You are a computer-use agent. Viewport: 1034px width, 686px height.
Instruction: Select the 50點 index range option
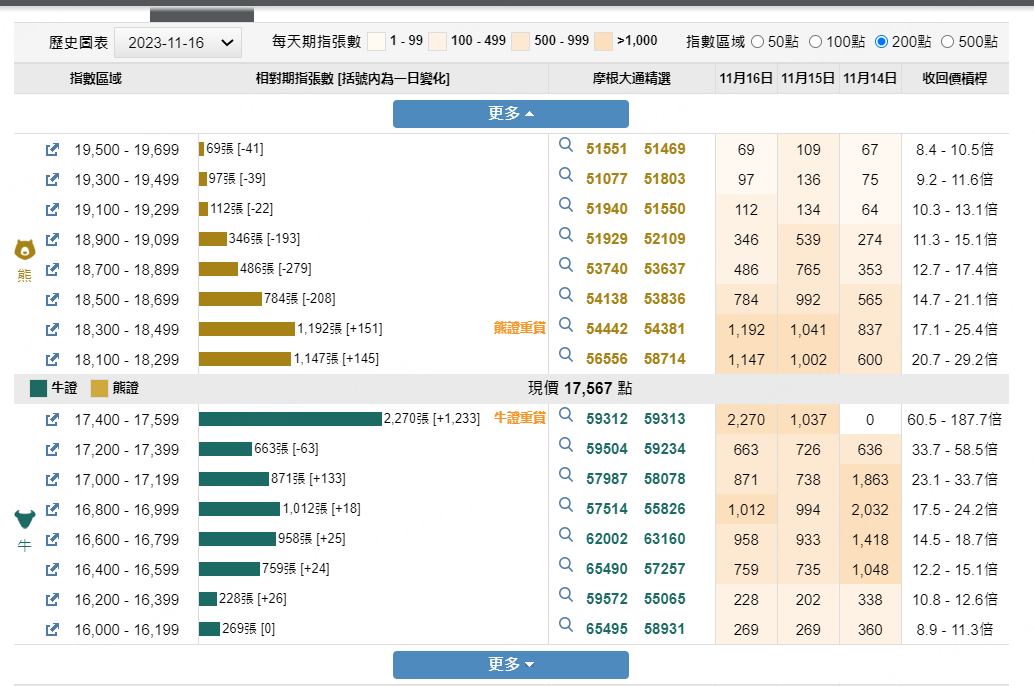tap(758, 42)
